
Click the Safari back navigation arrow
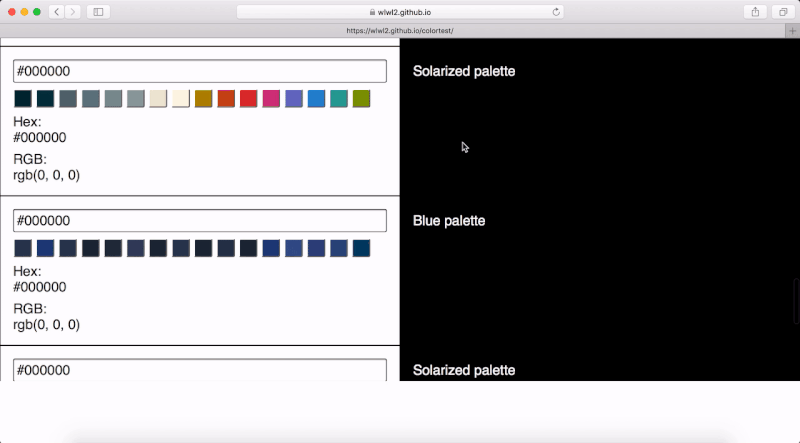coord(55,12)
